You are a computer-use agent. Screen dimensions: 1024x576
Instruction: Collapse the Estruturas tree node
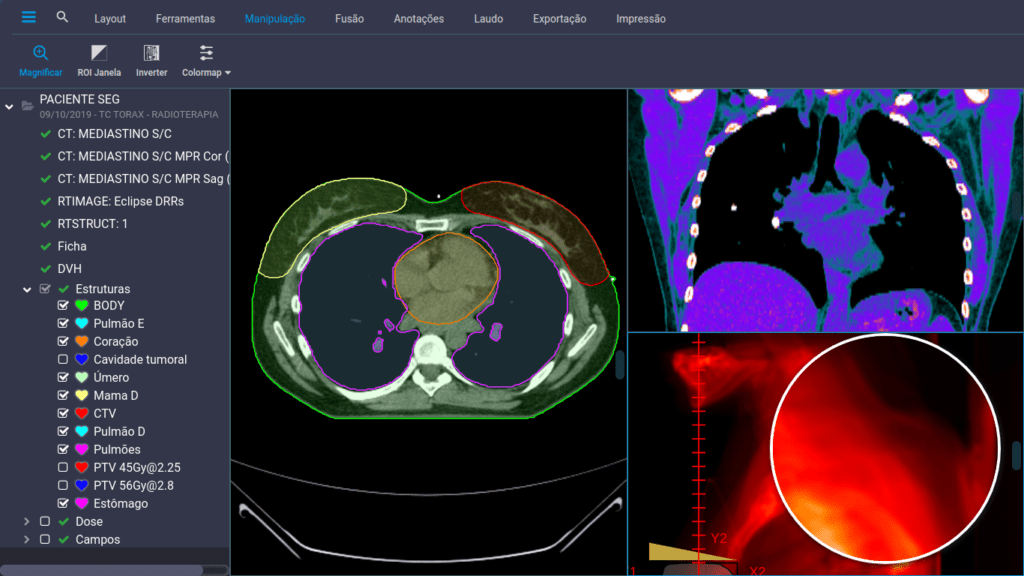pos(27,289)
